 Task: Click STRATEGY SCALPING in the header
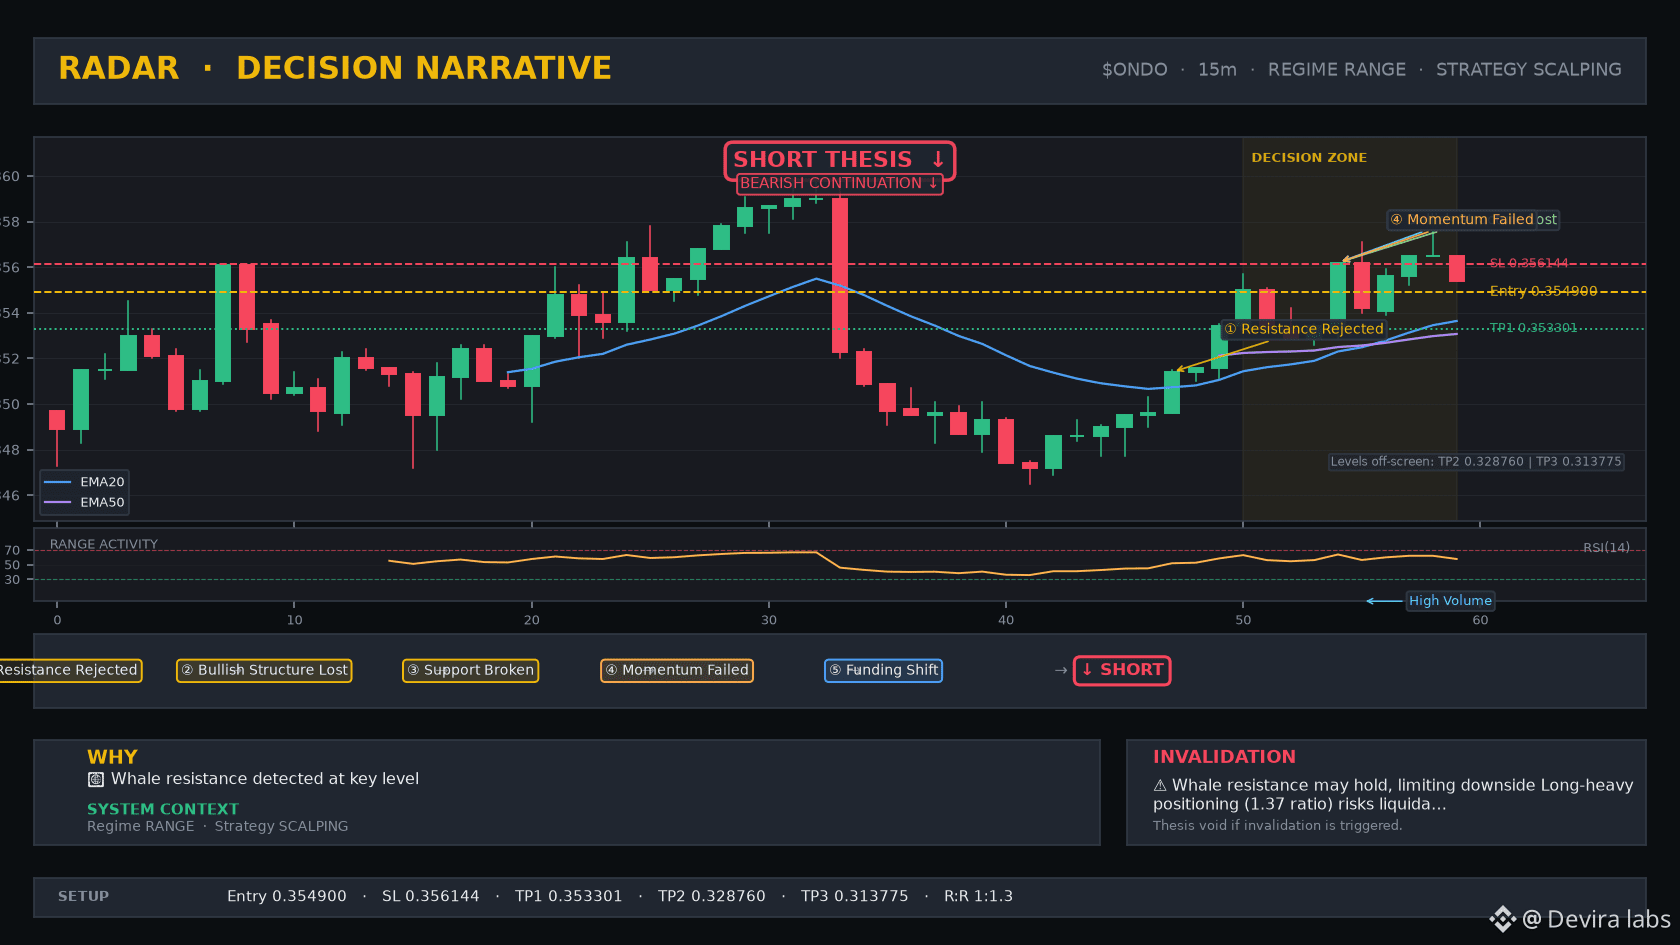(1529, 70)
